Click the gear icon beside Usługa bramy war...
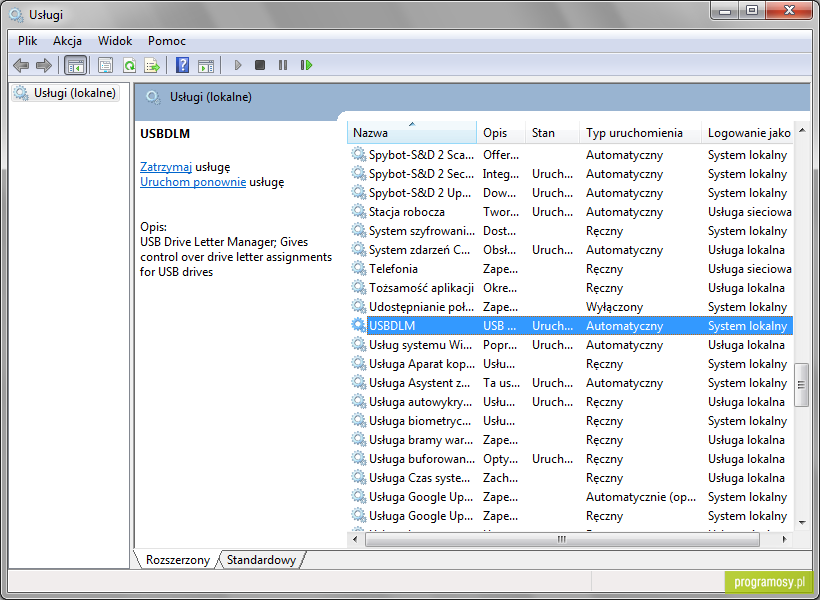The height and width of the screenshot is (600, 820). [x=358, y=439]
